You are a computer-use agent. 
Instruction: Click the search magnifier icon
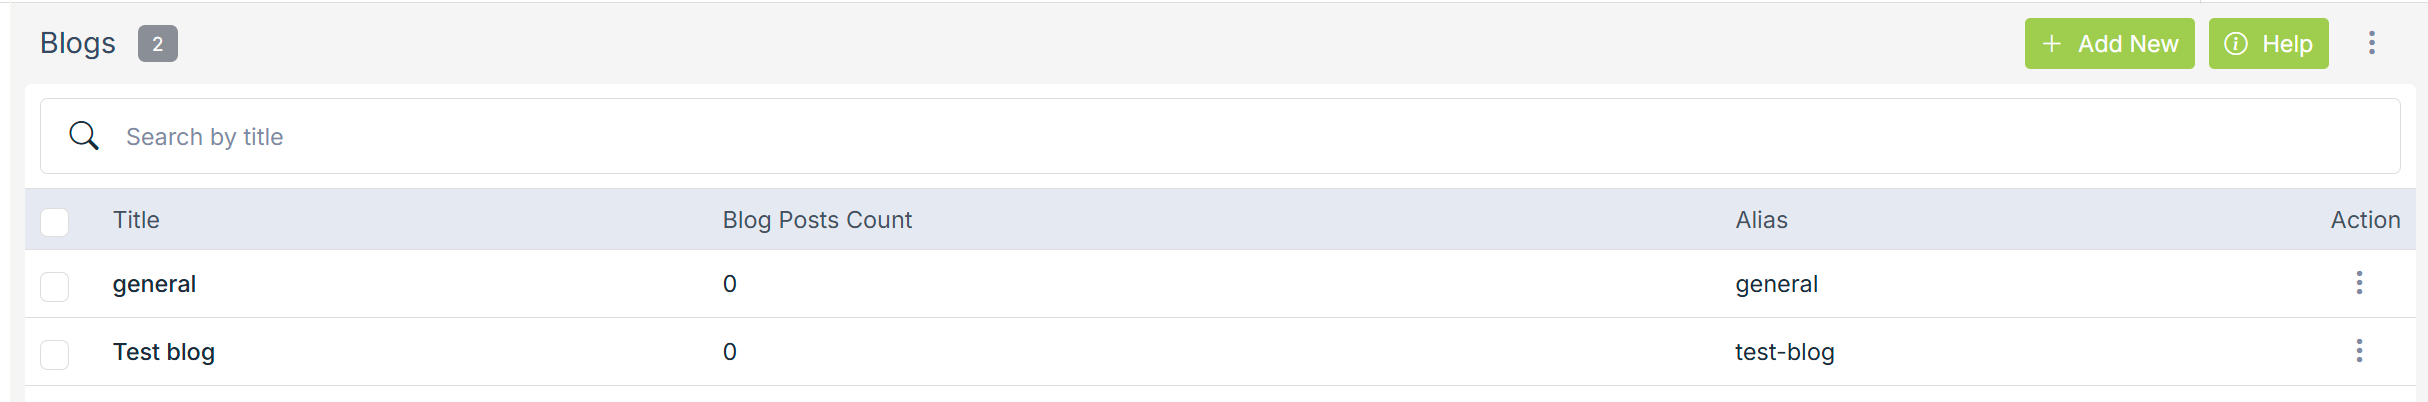pos(84,136)
